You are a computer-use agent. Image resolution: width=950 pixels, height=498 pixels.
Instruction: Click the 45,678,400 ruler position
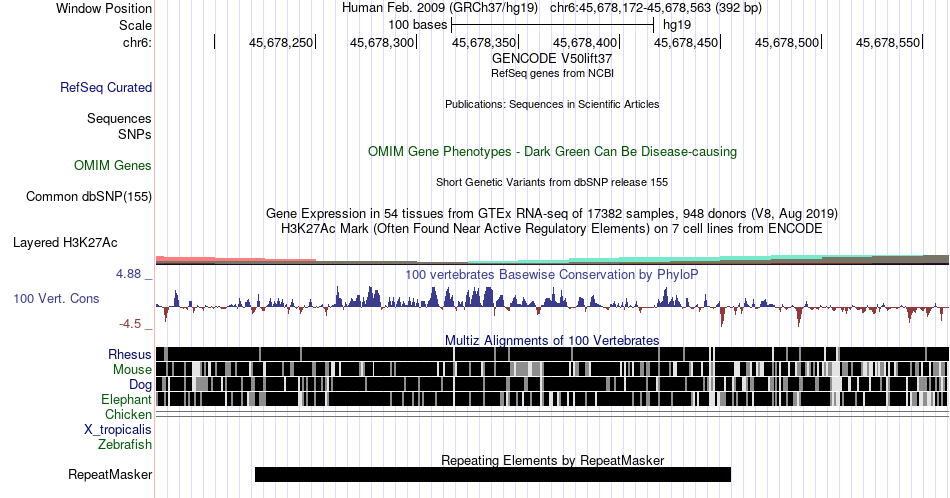(x=585, y=42)
